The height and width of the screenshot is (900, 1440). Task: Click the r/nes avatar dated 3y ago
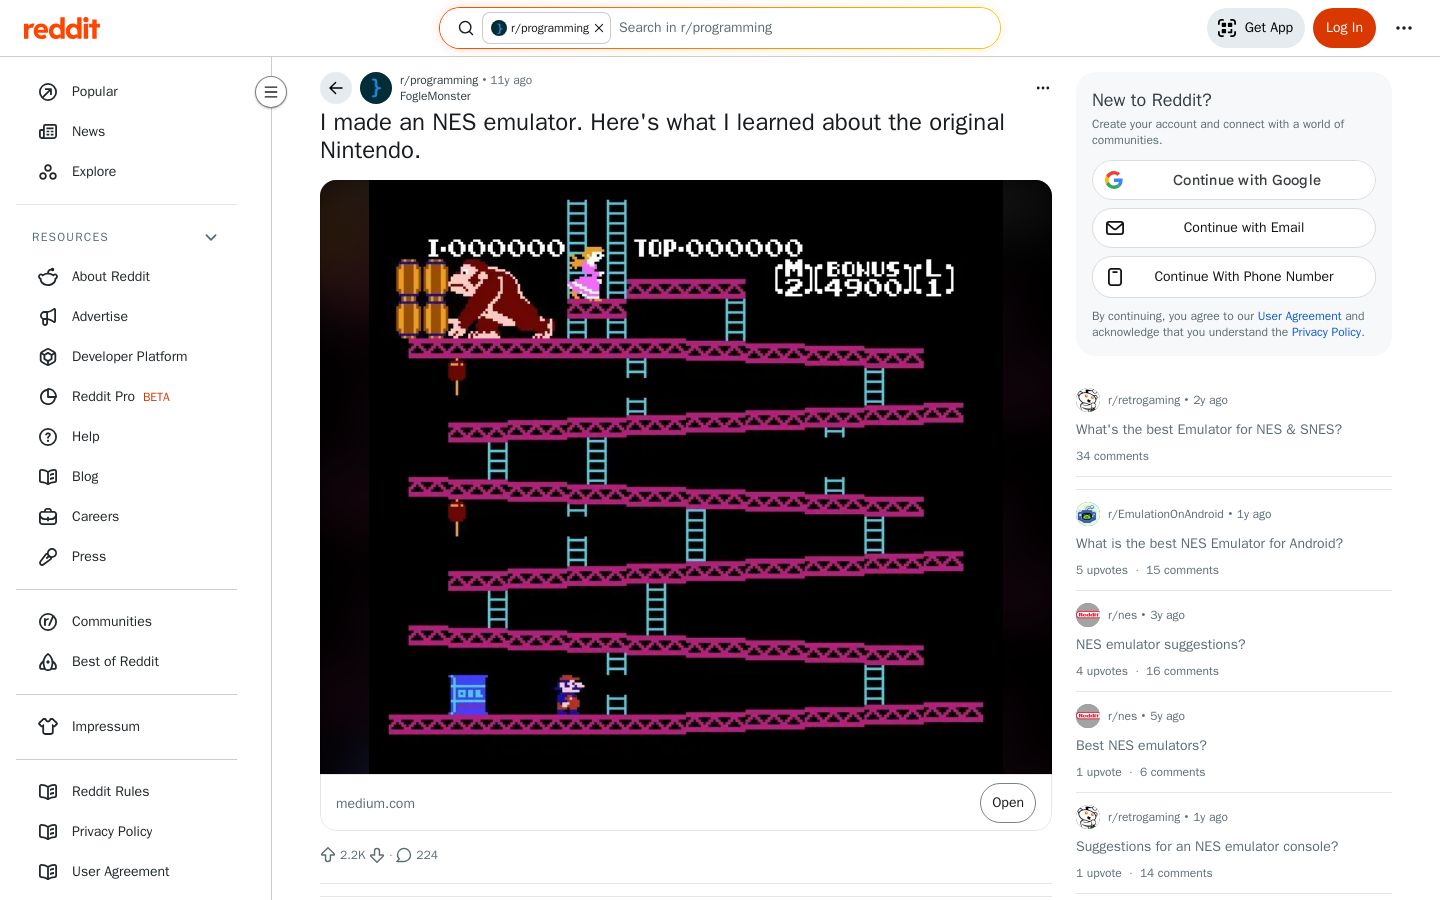(x=1088, y=615)
